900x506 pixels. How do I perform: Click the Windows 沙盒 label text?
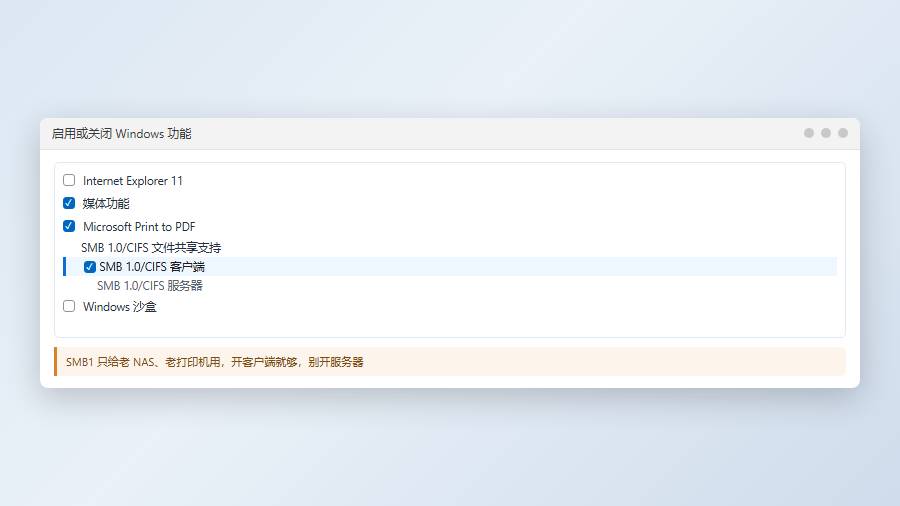(119, 307)
